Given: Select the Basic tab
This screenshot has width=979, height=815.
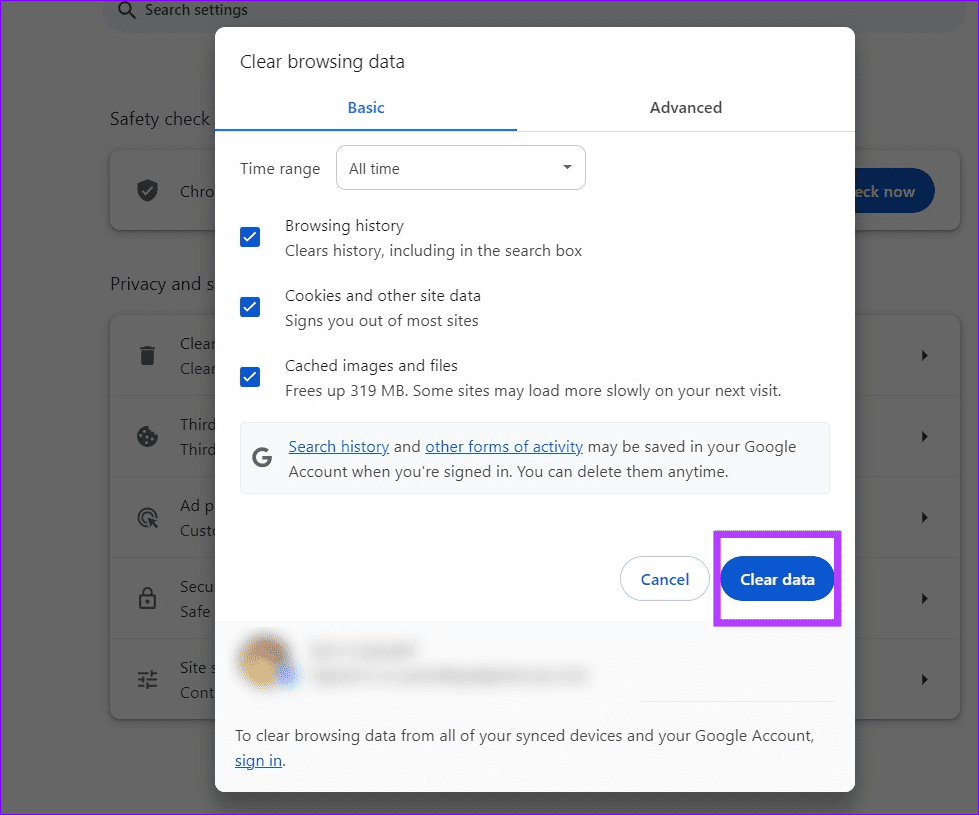Looking at the screenshot, I should pyautogui.click(x=366, y=107).
